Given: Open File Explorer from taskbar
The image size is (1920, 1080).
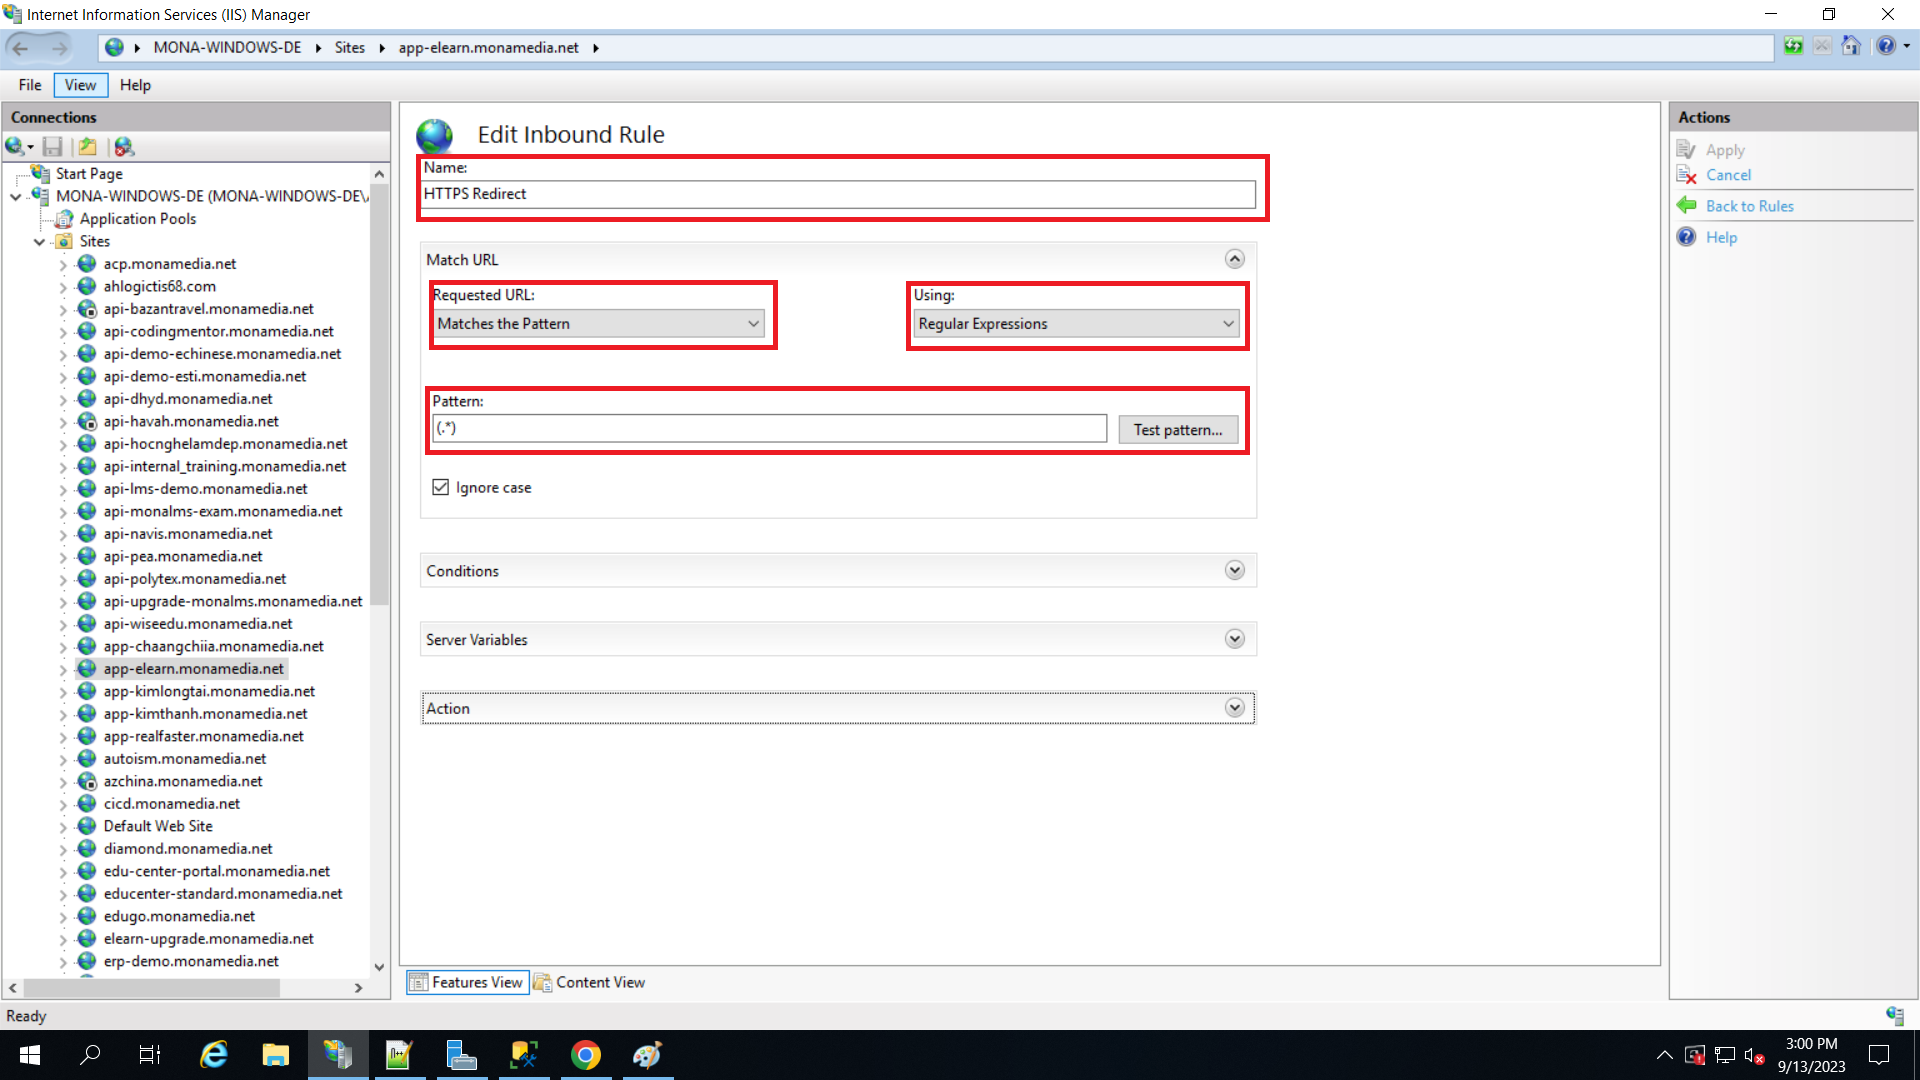Looking at the screenshot, I should tap(275, 1055).
